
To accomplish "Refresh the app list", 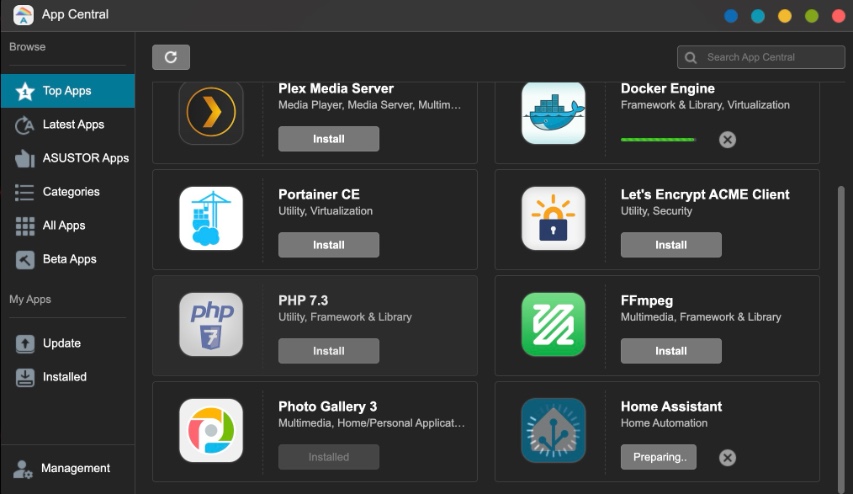I will tap(171, 57).
